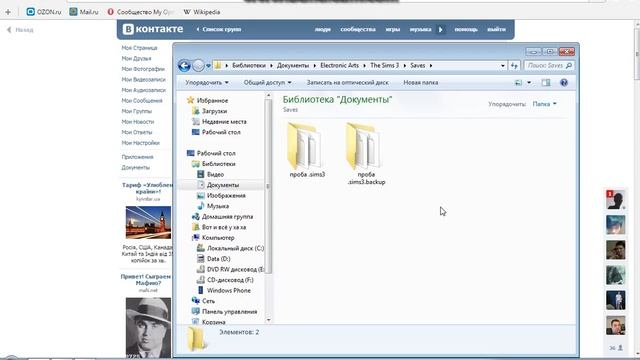
Task: Change view icon in Explorer toolbar
Action: coord(518,83)
